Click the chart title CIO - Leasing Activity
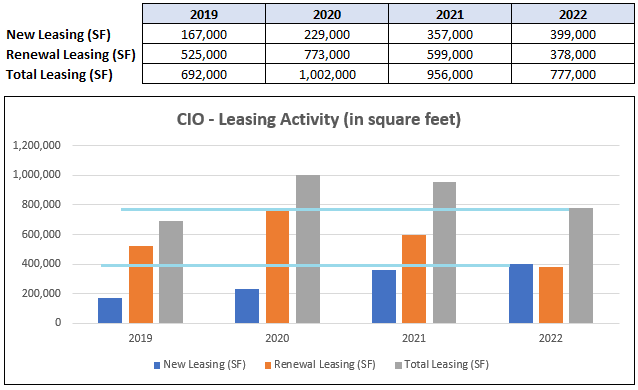The height and width of the screenshot is (390, 638). coord(319,120)
